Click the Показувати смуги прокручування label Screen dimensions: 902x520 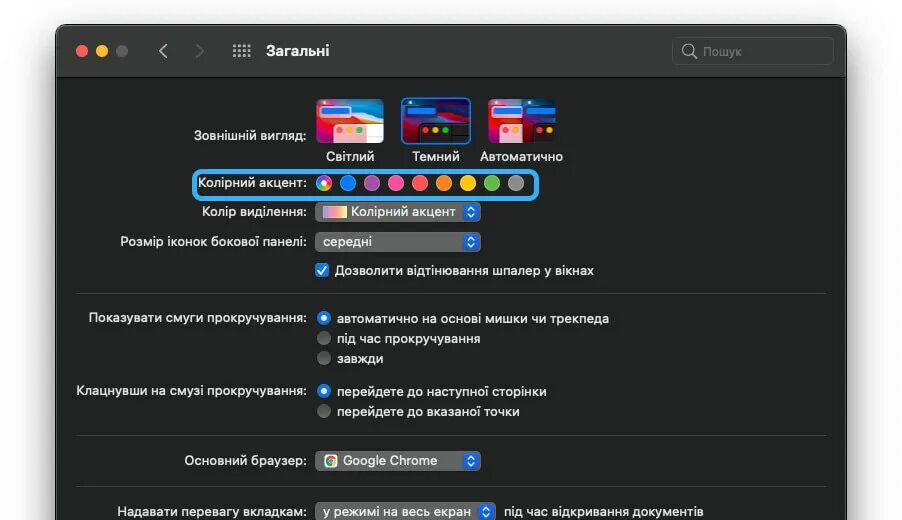197,318
